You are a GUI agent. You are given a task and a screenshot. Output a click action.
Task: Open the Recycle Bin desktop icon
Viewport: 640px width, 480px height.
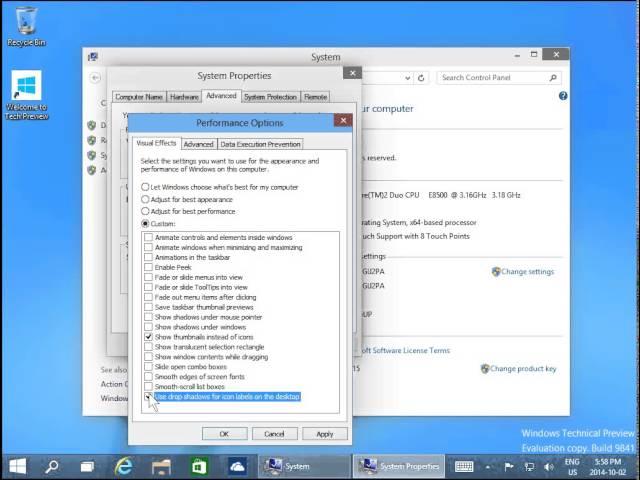(x=27, y=27)
